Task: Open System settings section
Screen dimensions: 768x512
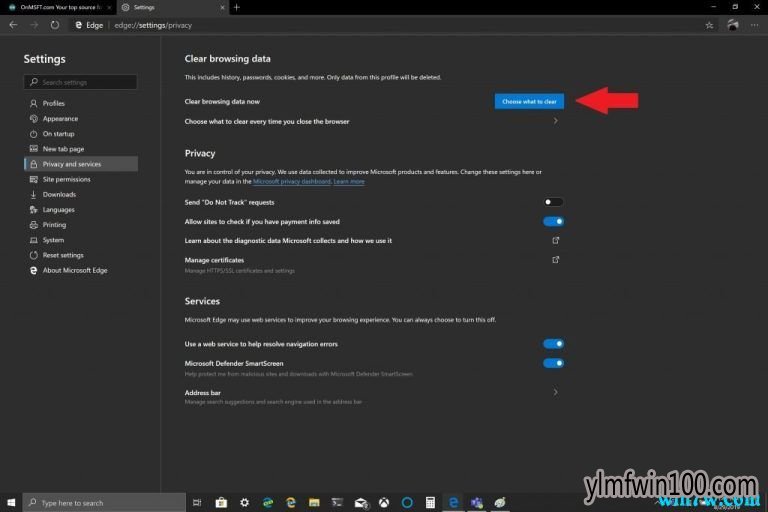Action: pos(81,240)
